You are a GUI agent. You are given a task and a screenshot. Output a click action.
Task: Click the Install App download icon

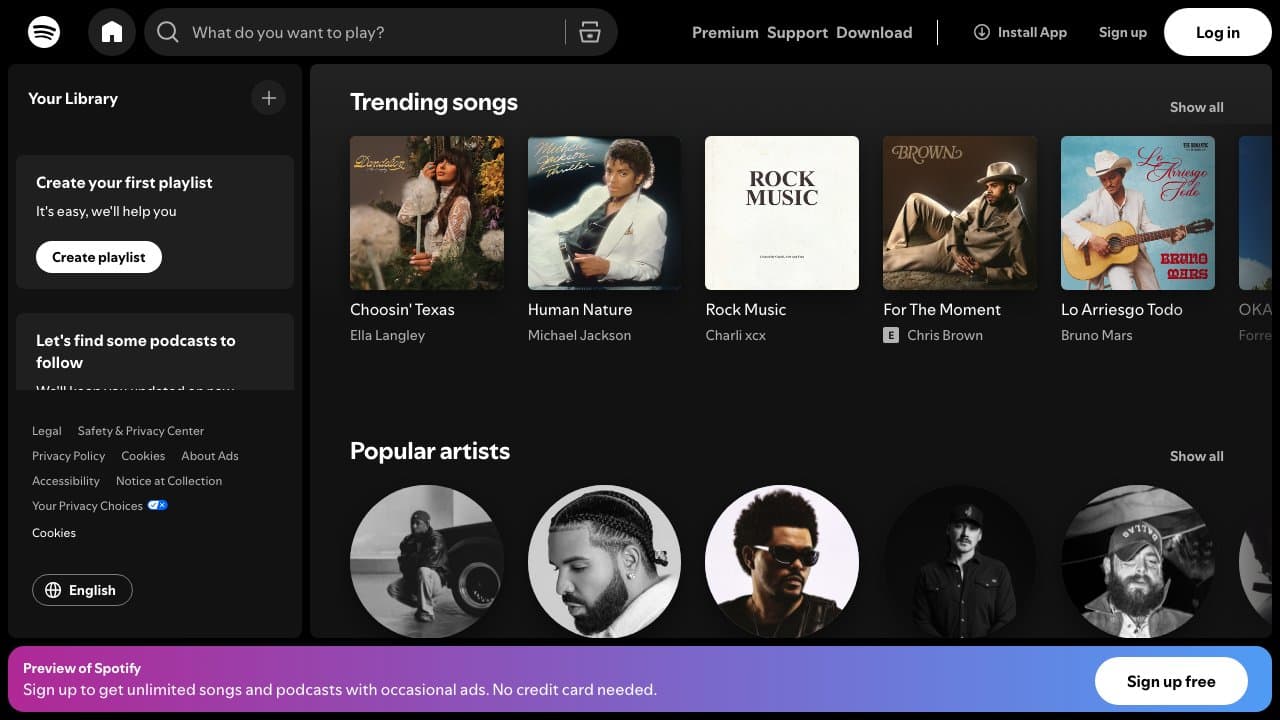coord(982,32)
